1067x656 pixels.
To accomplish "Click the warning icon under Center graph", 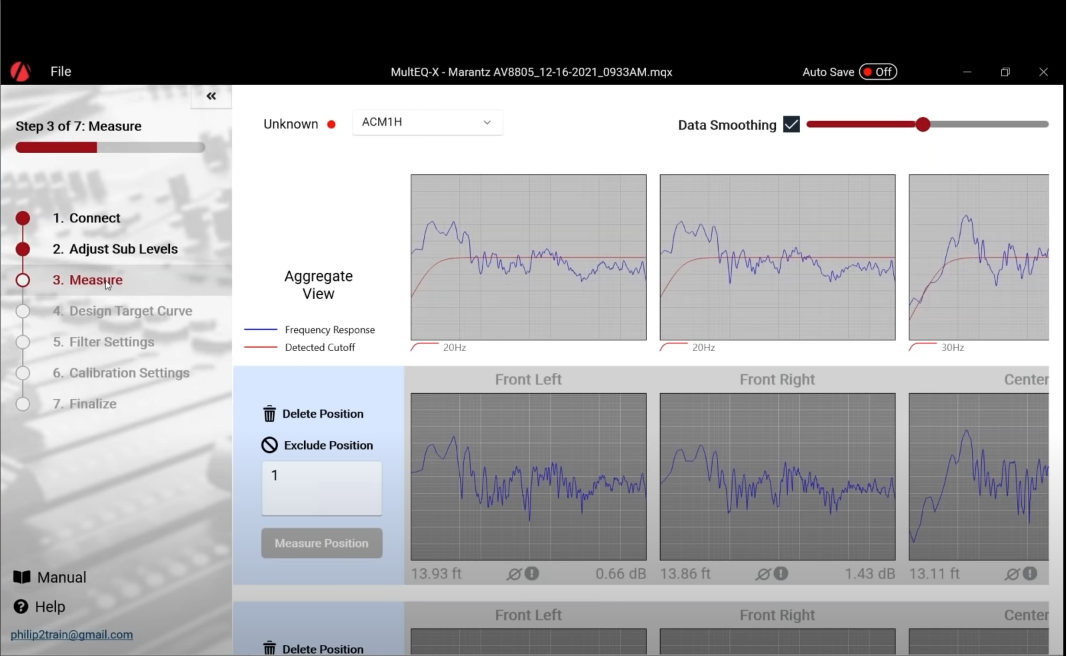I will point(1029,574).
